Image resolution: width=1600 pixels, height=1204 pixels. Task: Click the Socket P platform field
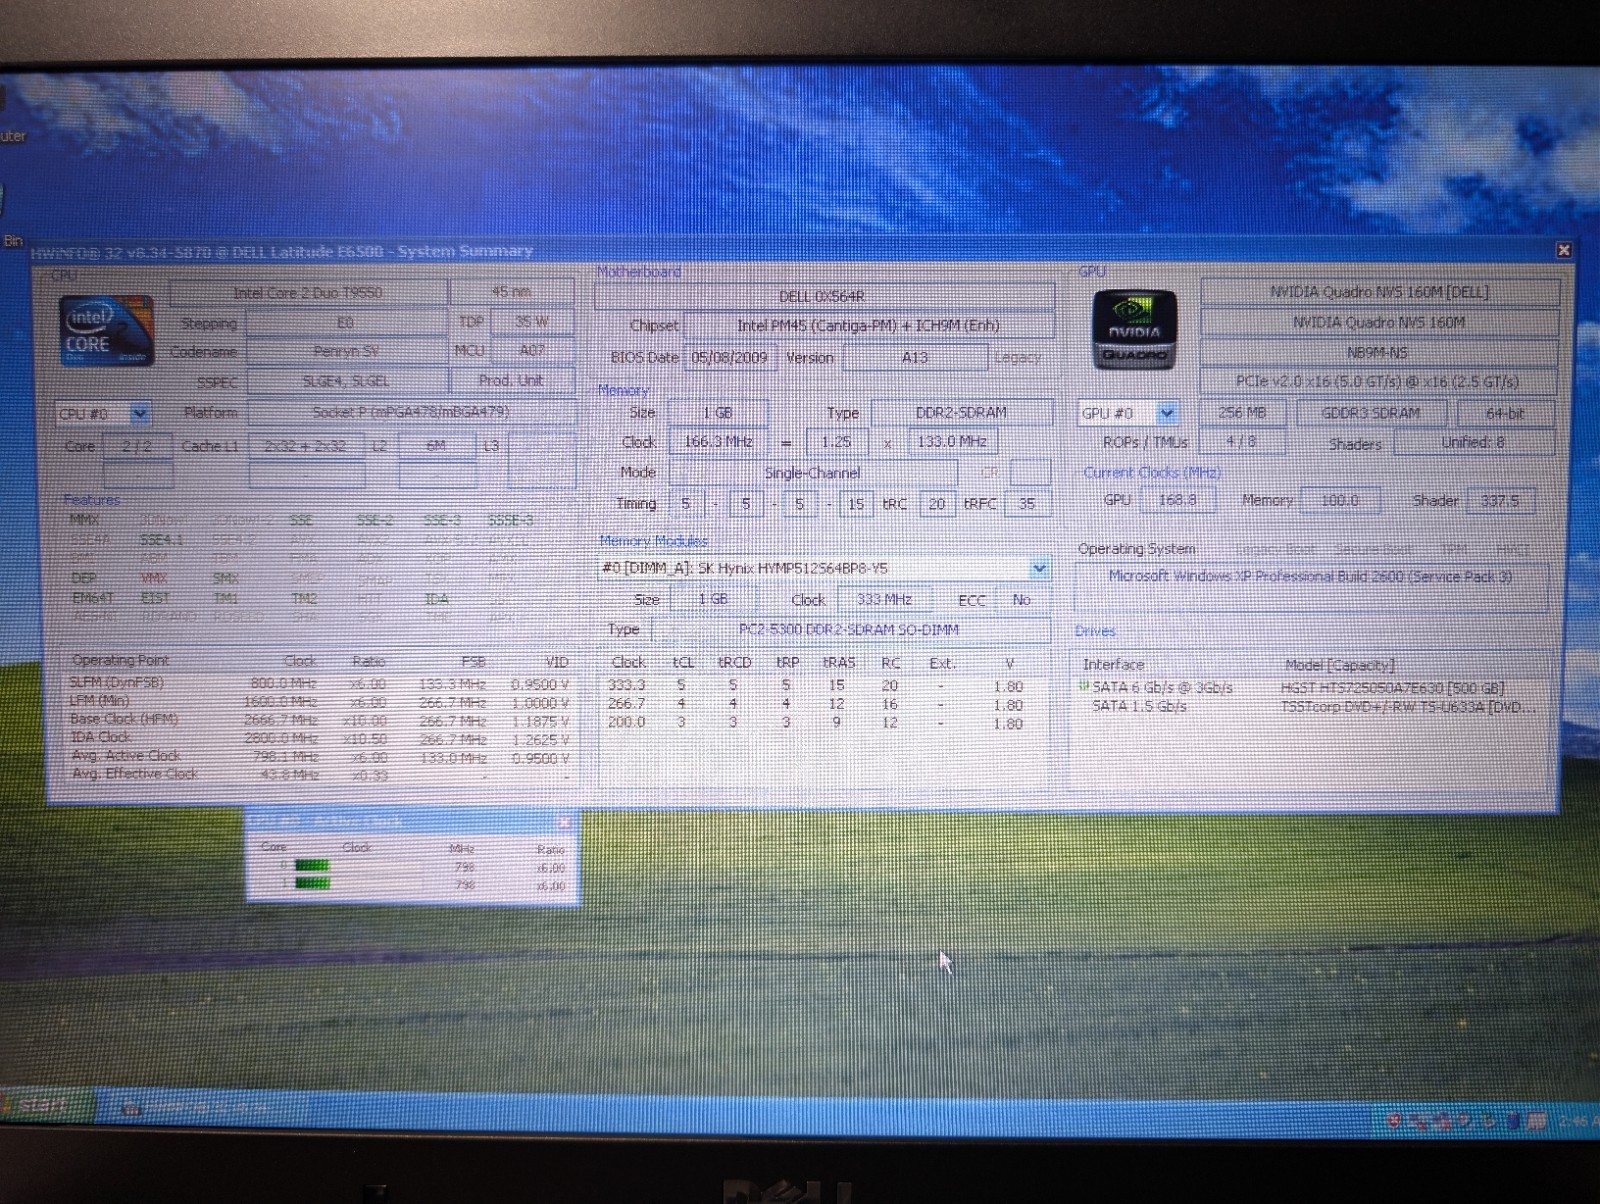click(x=411, y=412)
